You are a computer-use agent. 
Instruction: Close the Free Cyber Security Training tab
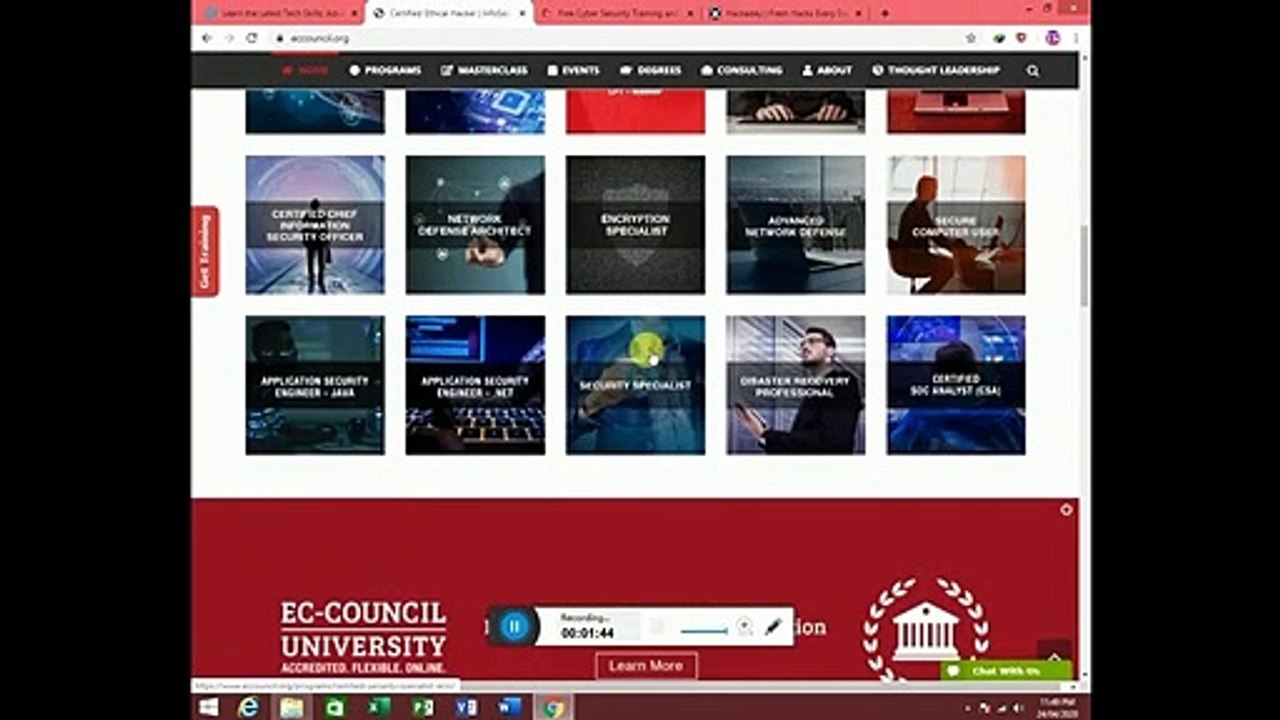[690, 13]
